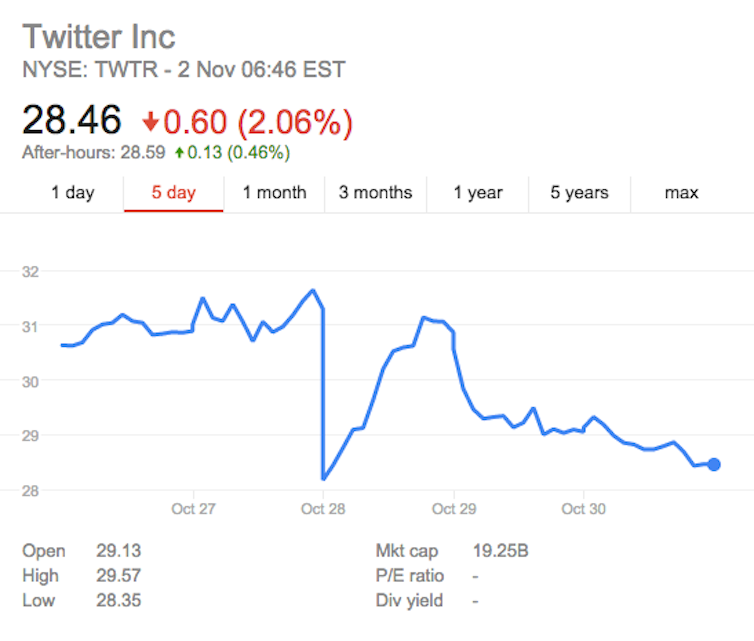Select the 5 day chart tab

(173, 193)
